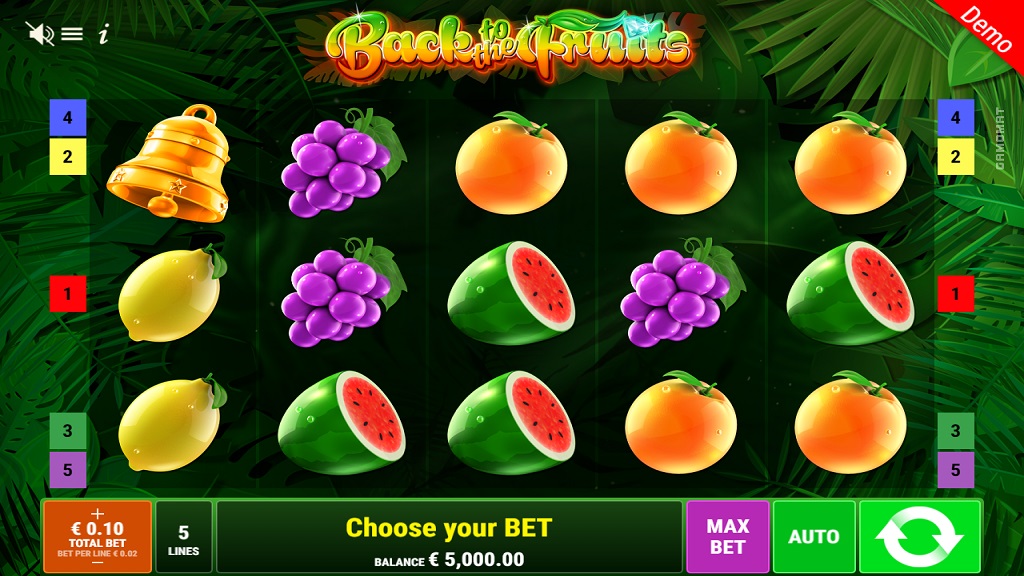Image resolution: width=1024 pixels, height=576 pixels.
Task: Decrease total bet with minus sign
Action: click(x=97, y=563)
